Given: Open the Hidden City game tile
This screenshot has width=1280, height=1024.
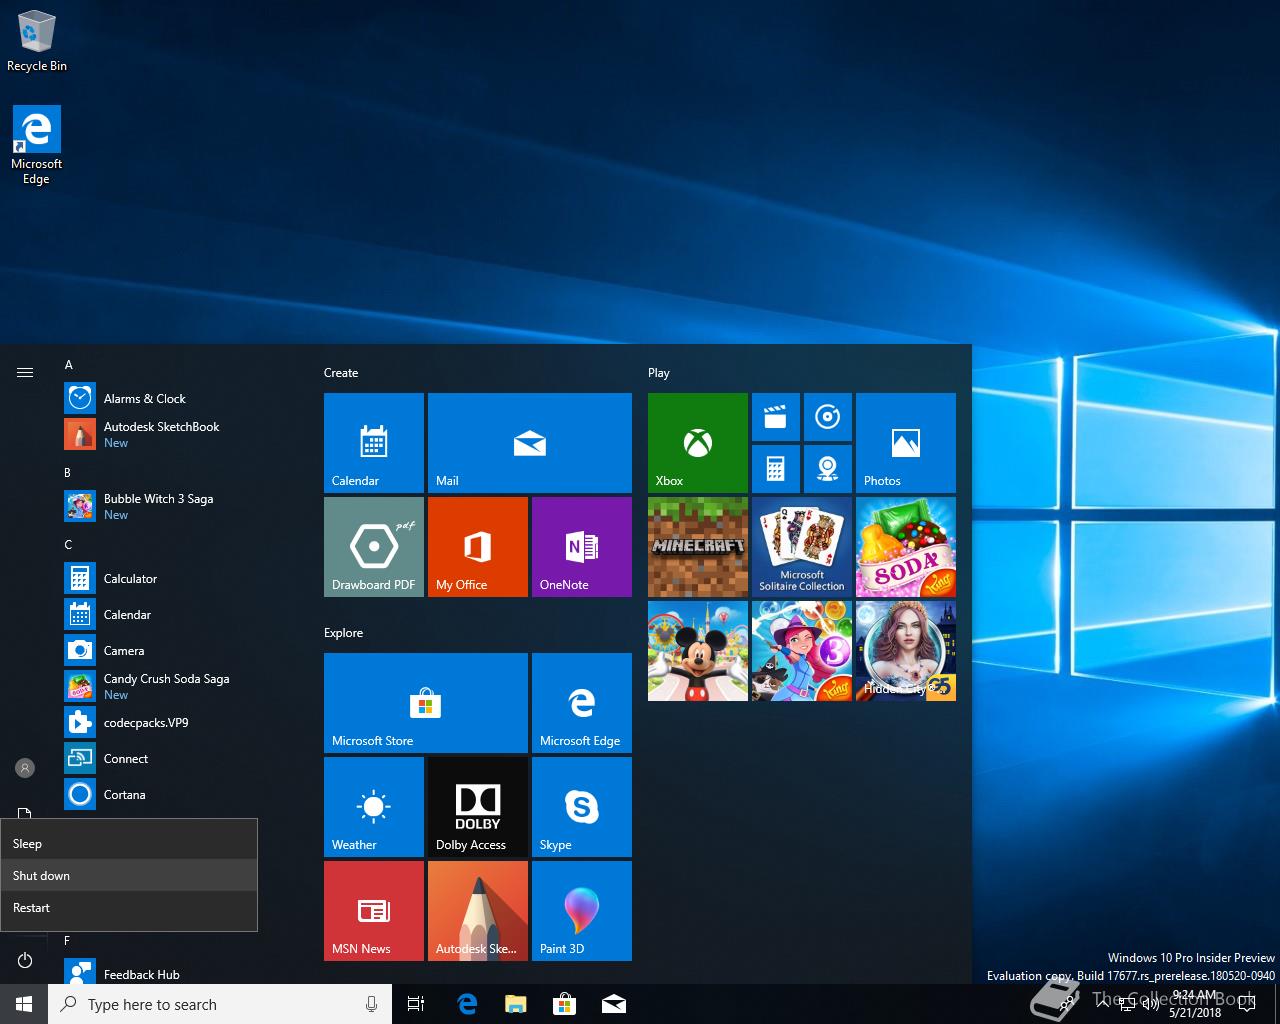Looking at the screenshot, I should tap(906, 651).
